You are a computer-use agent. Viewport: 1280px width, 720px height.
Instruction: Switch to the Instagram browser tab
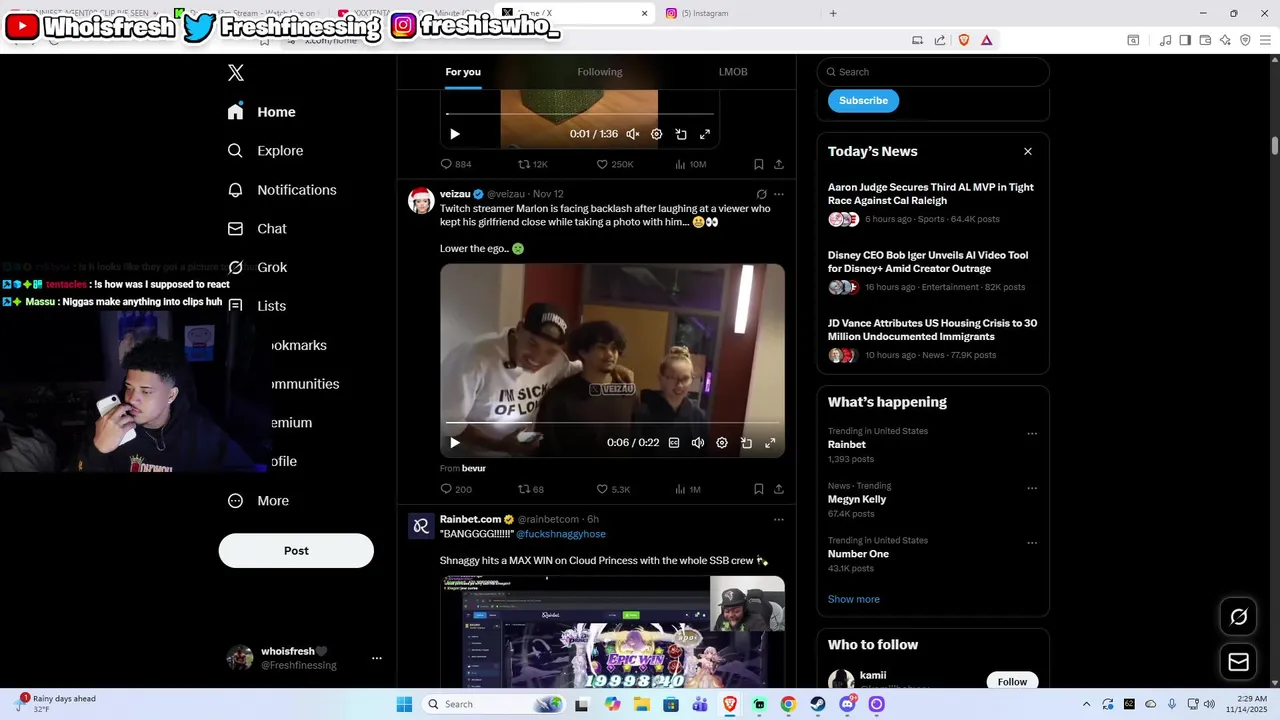coord(736,13)
